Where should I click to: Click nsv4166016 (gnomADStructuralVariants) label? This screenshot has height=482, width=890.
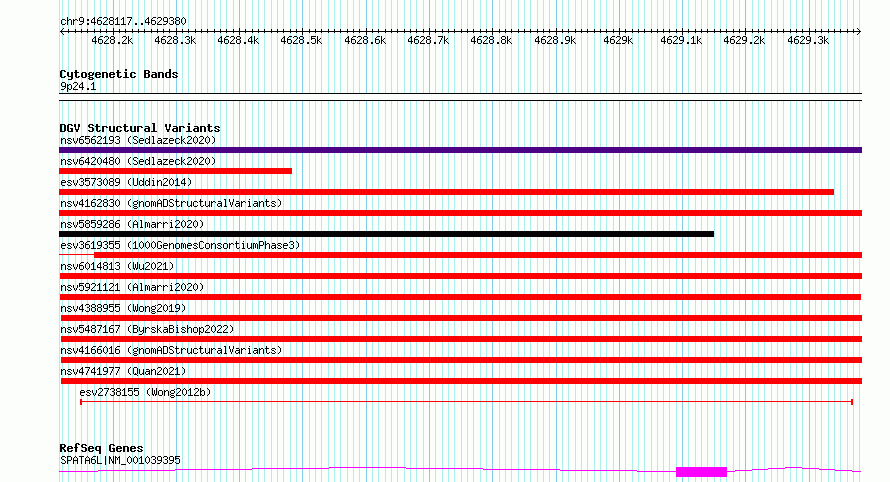(171, 350)
